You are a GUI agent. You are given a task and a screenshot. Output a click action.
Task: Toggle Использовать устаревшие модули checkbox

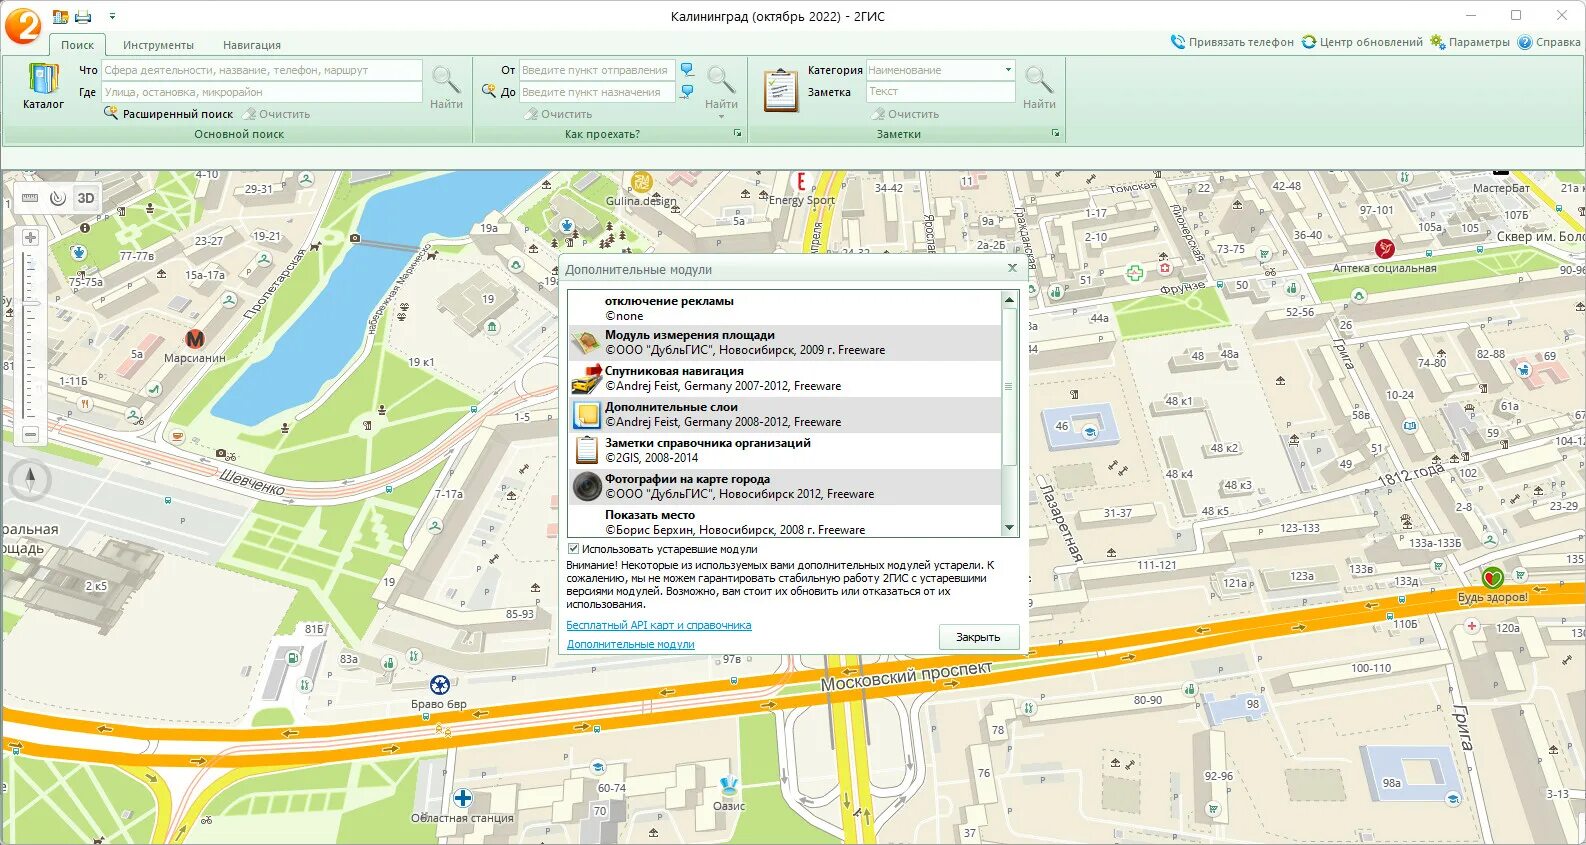tap(574, 549)
